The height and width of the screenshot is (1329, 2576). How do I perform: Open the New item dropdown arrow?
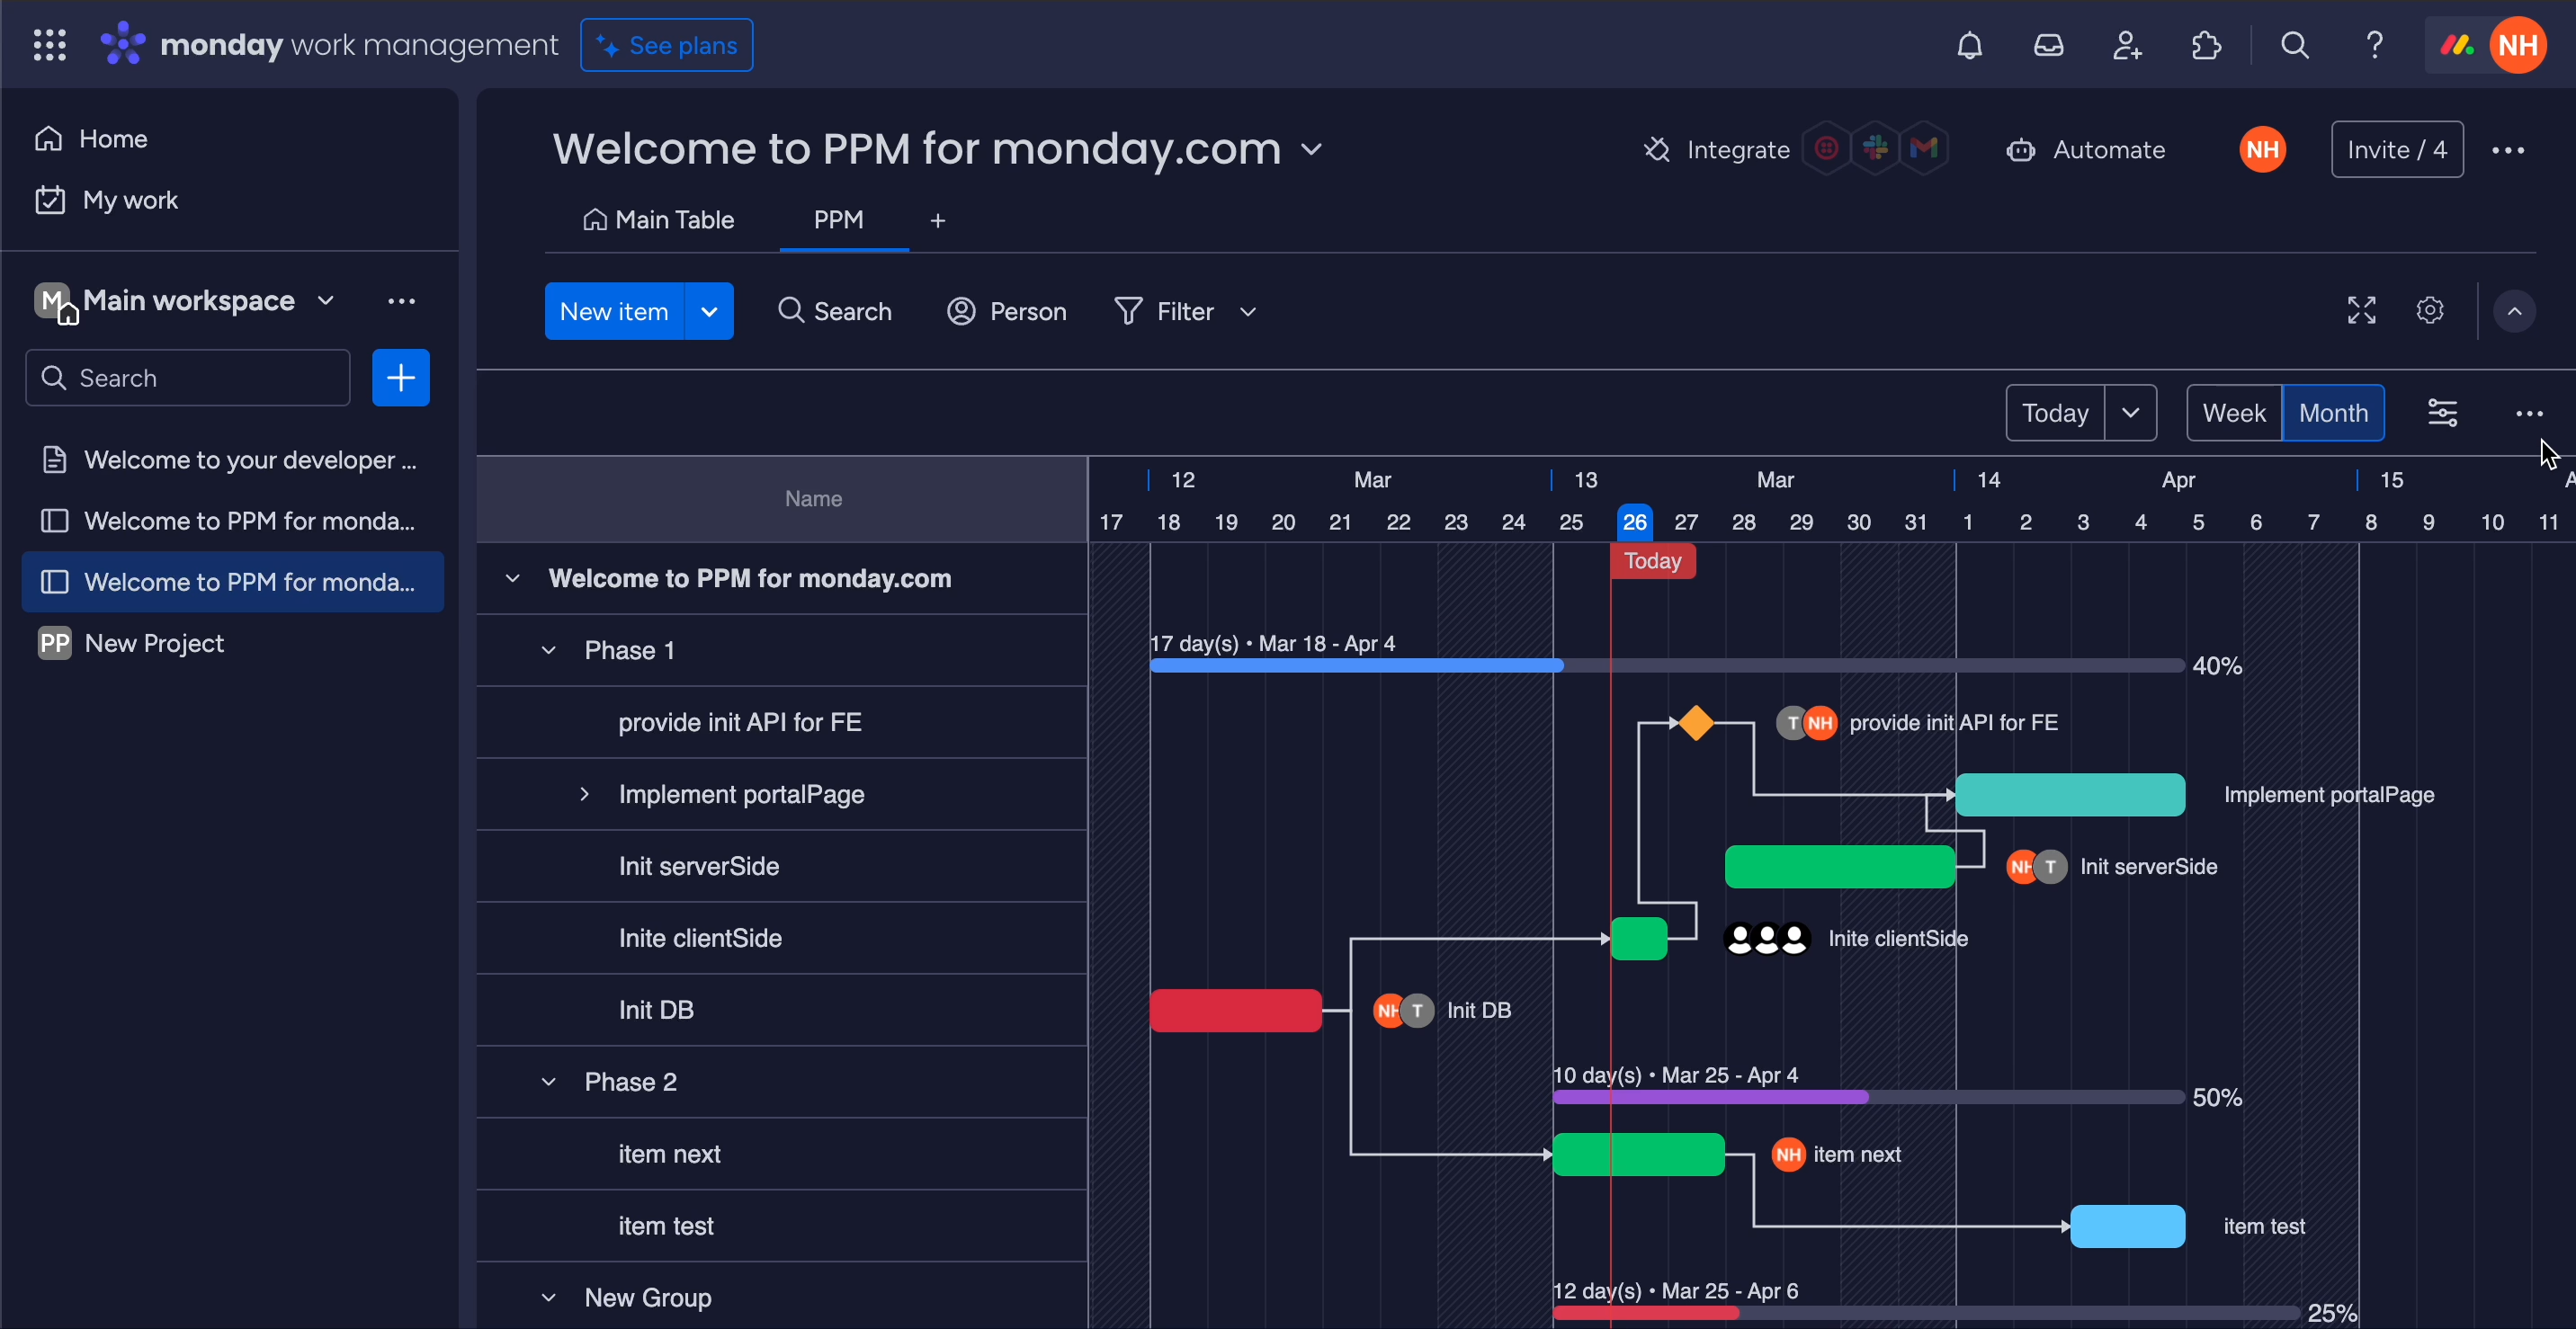[x=709, y=311]
